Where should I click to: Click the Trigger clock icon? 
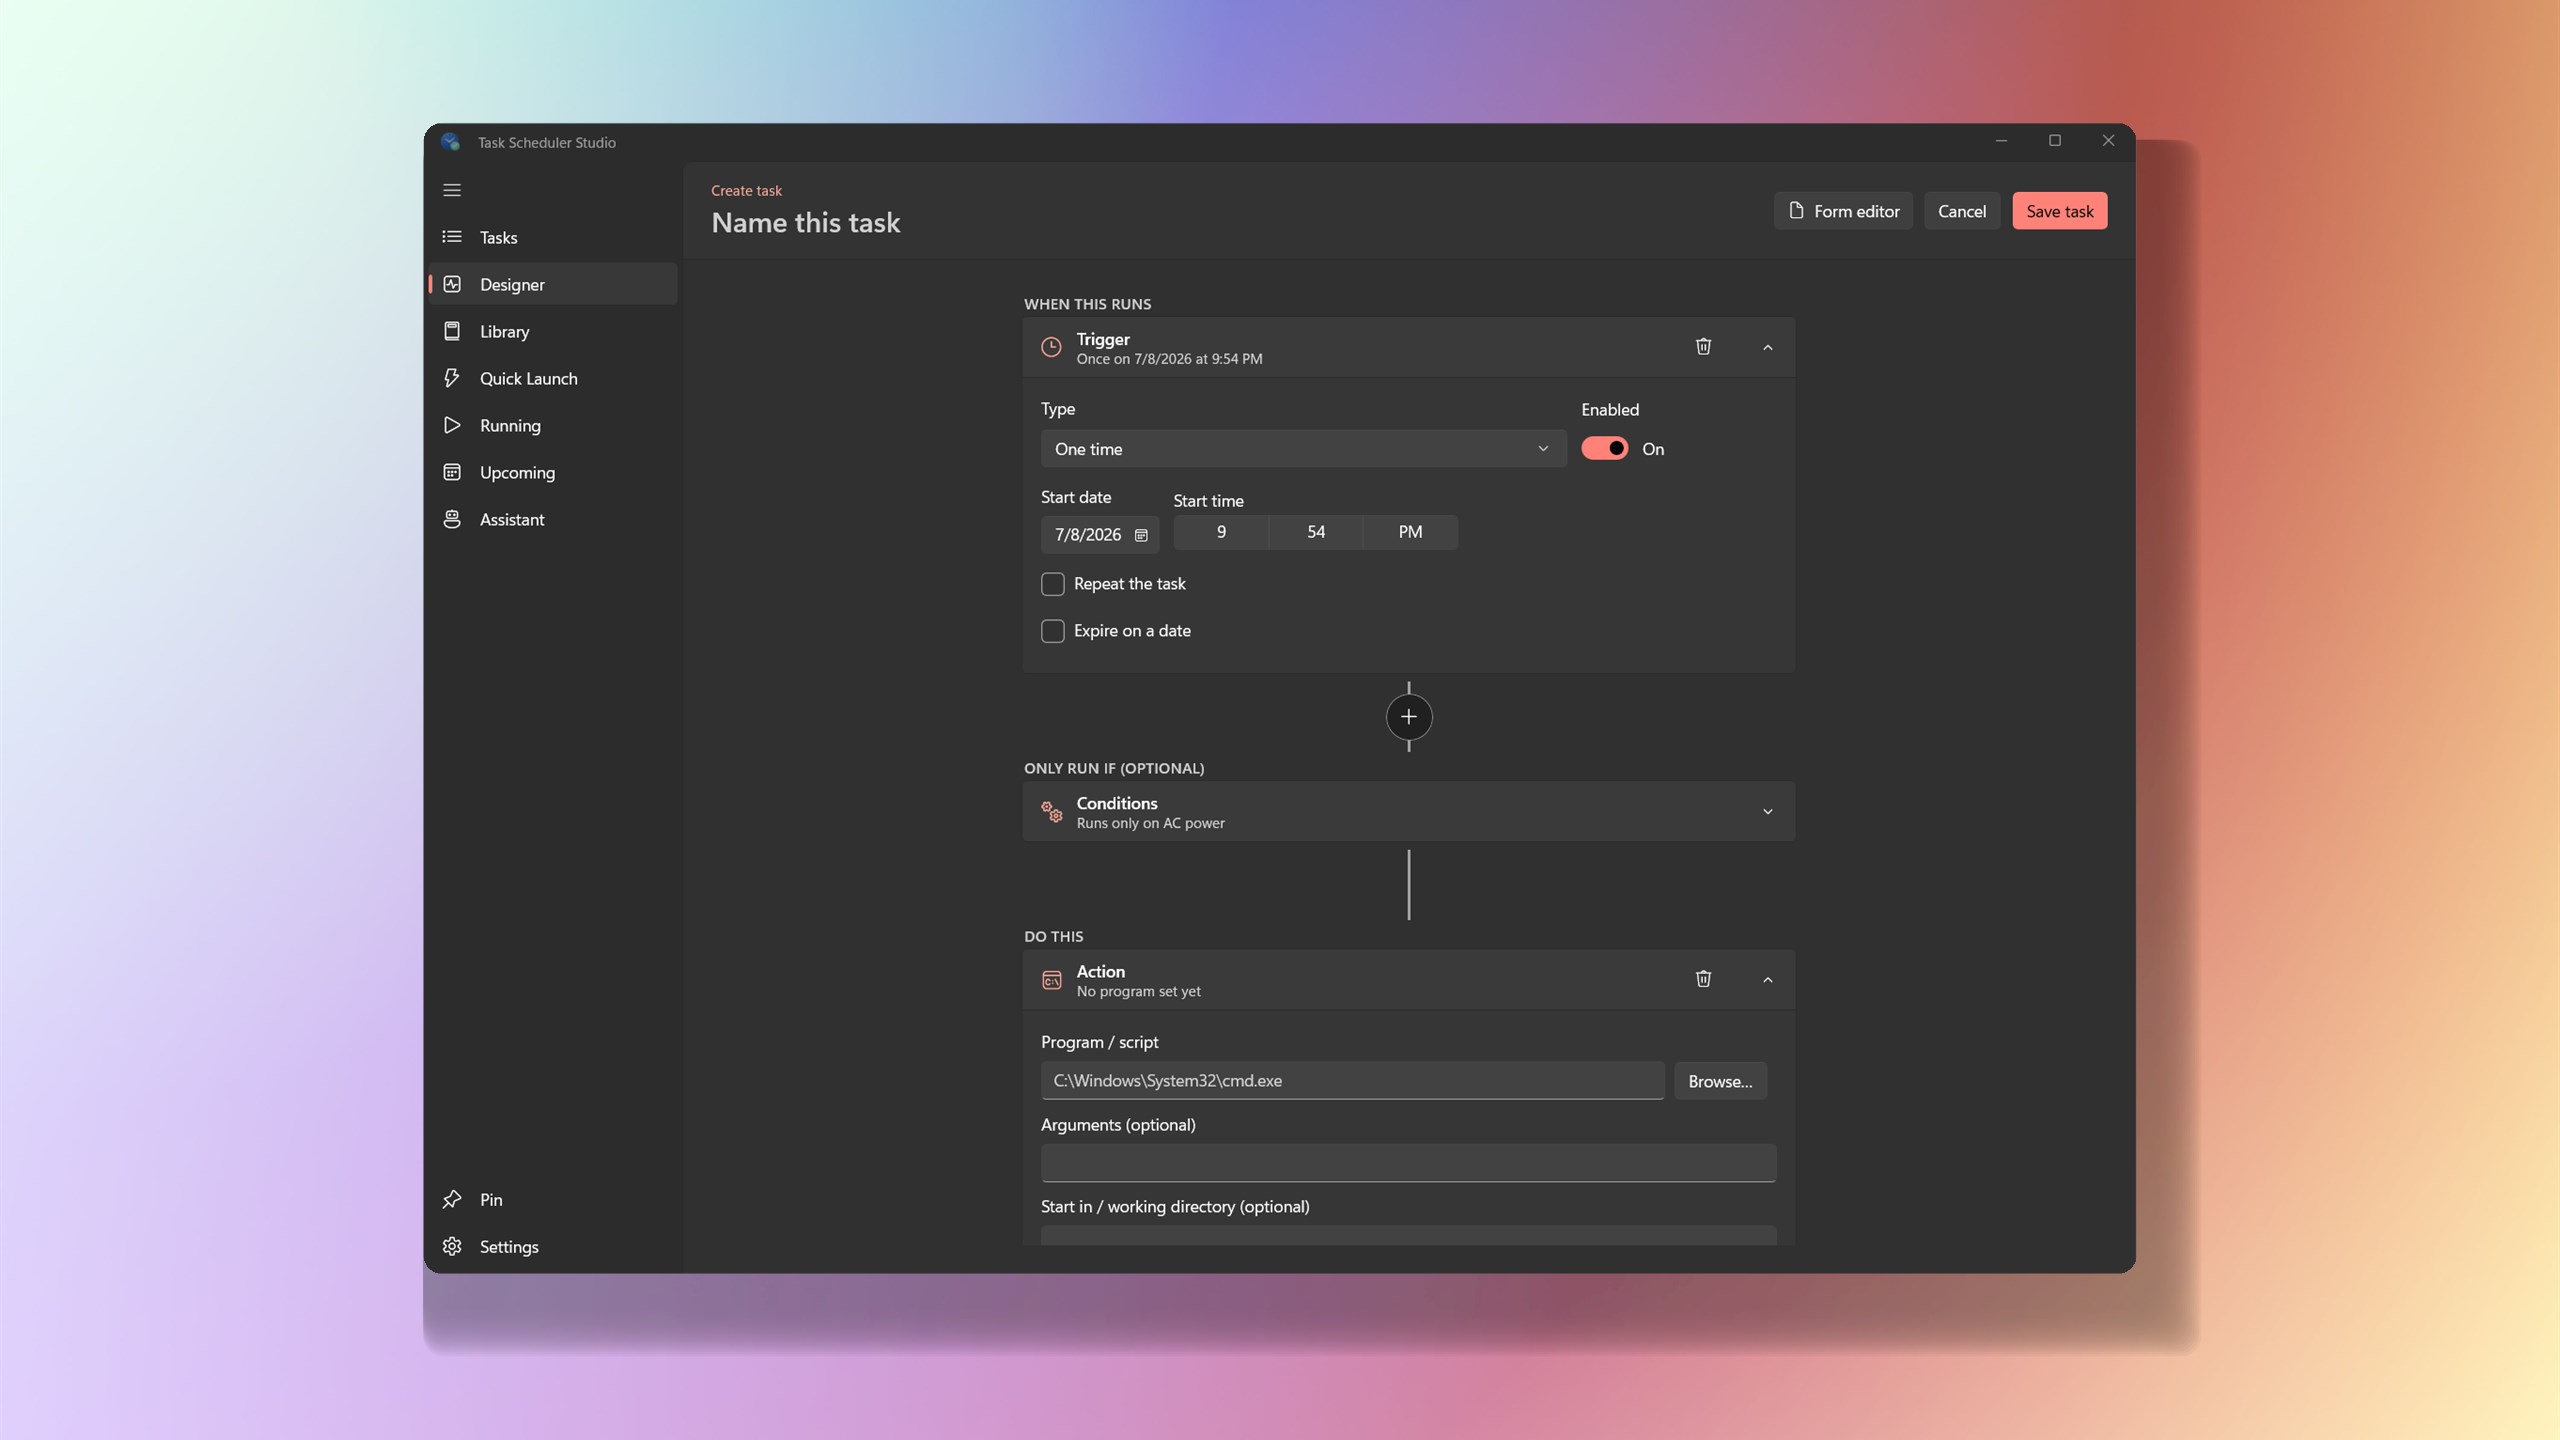[x=1051, y=347]
